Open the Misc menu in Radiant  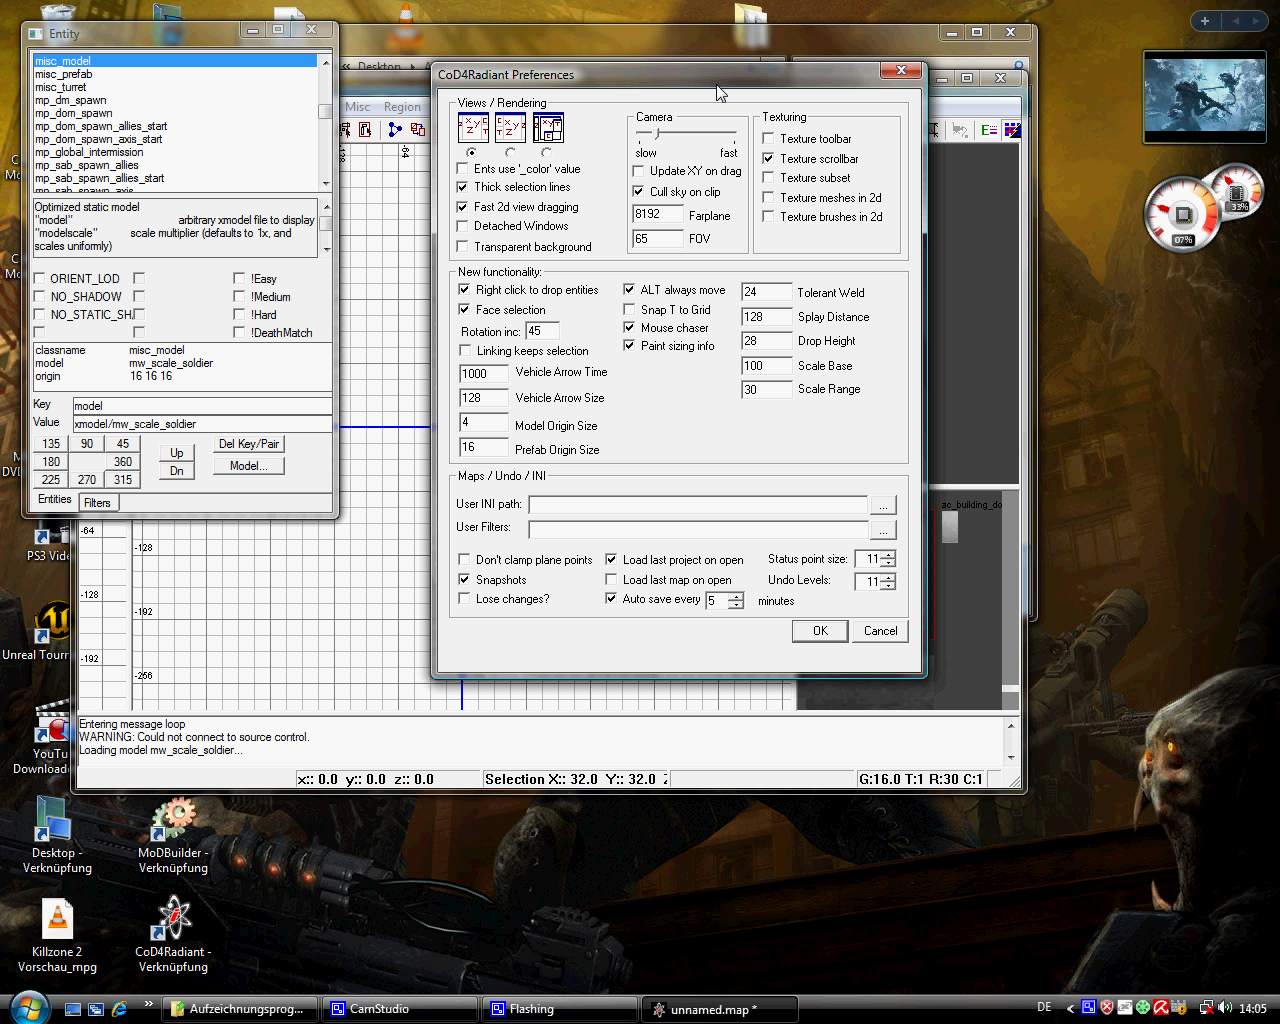tap(357, 107)
